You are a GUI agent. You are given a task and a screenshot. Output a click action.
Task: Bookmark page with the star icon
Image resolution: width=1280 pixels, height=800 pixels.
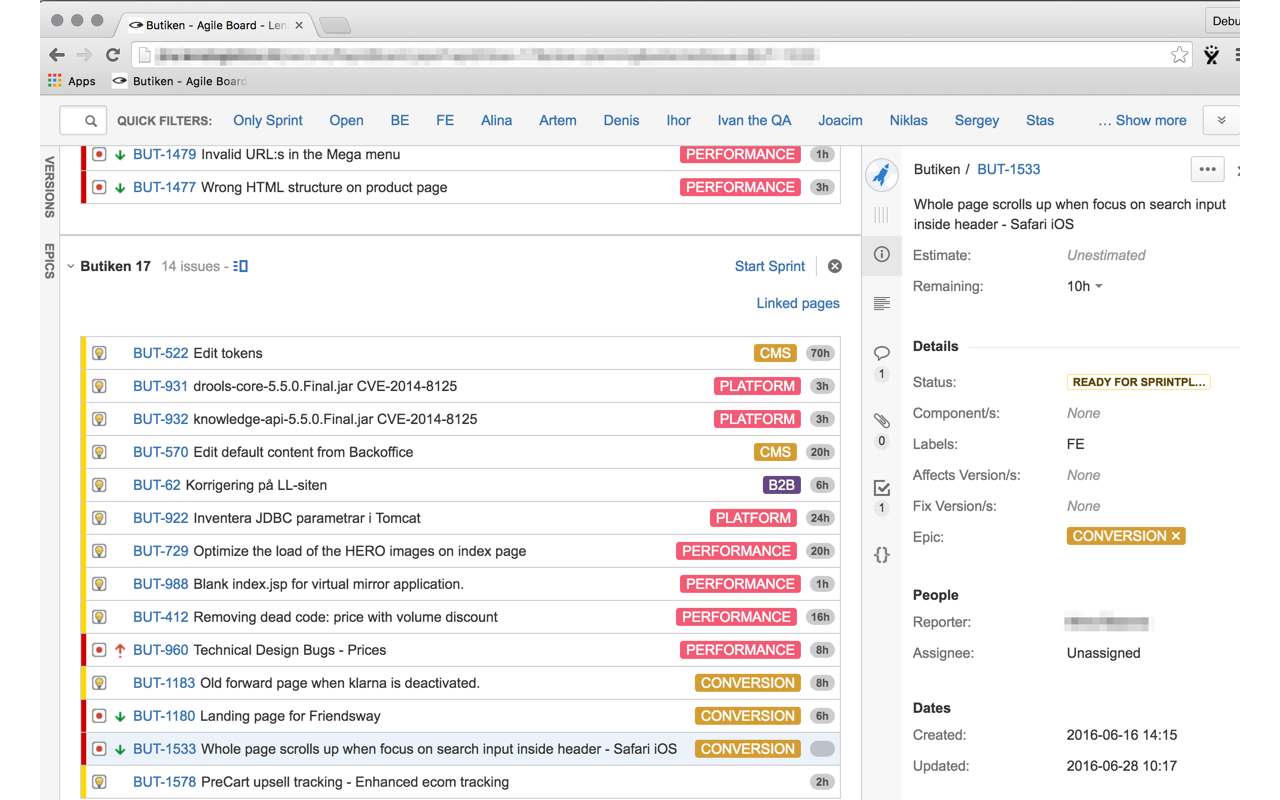[x=1179, y=55]
